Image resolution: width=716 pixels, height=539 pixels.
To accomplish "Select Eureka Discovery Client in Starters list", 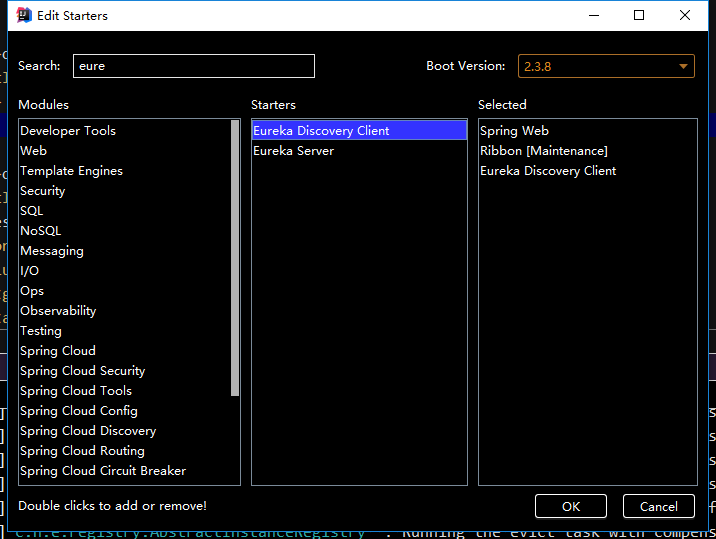I will pyautogui.click(x=359, y=131).
